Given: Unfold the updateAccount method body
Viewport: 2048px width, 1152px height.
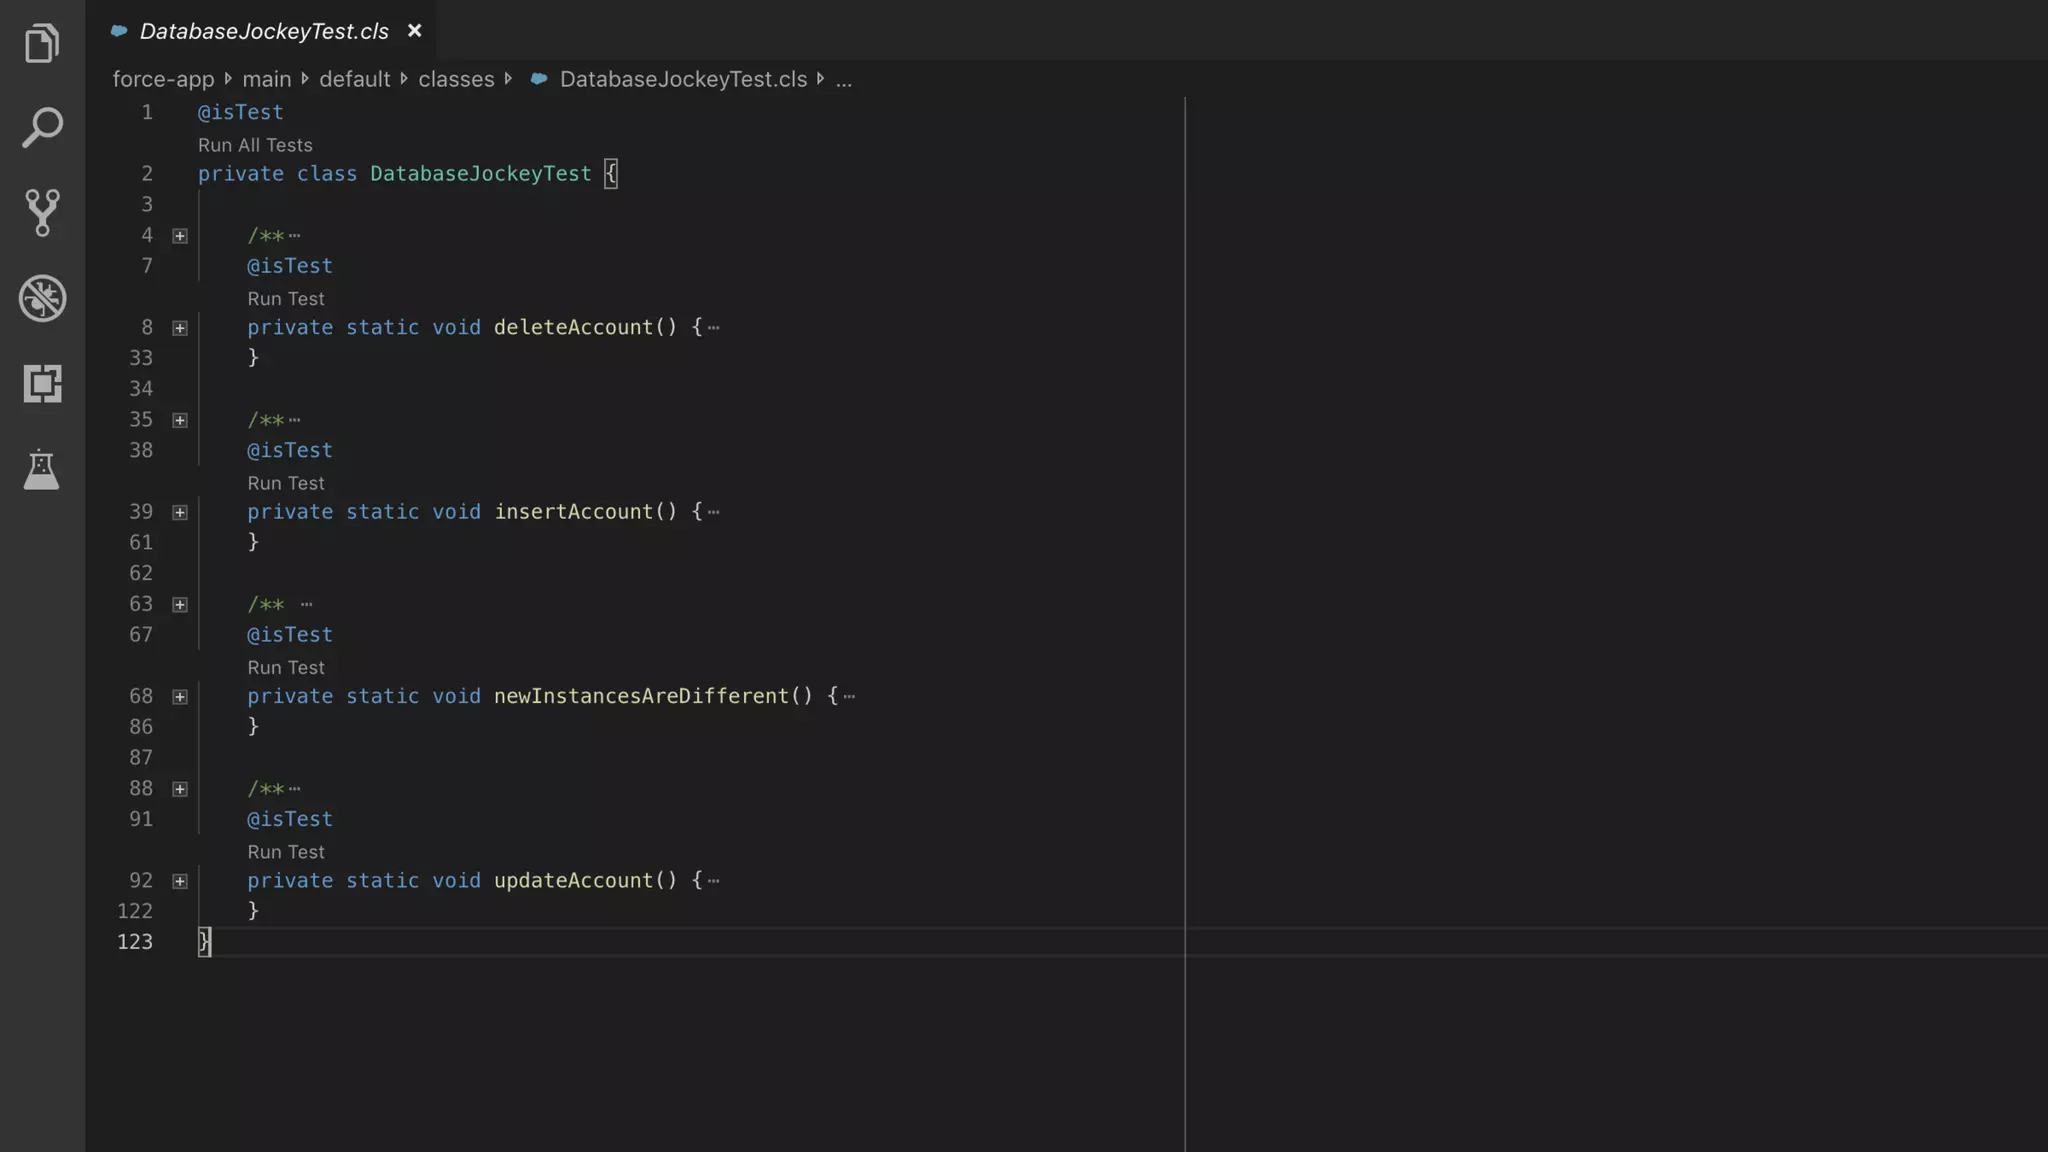Looking at the screenshot, I should tap(180, 881).
